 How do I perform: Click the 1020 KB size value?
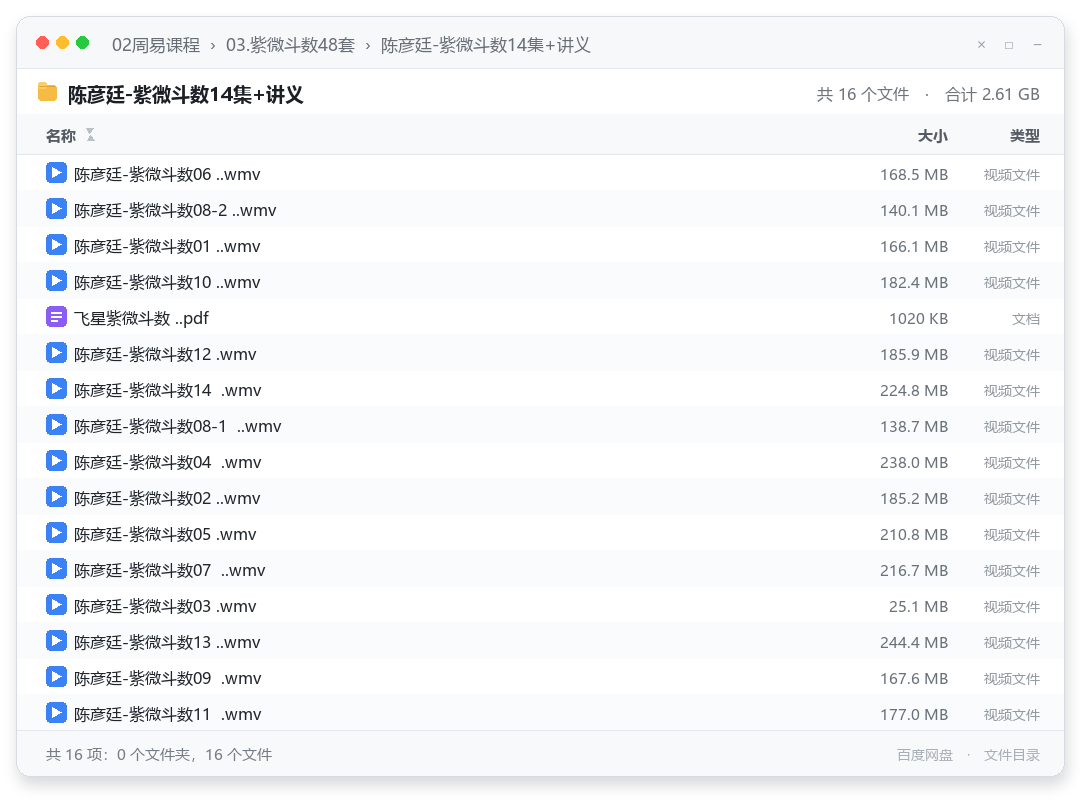tap(918, 318)
